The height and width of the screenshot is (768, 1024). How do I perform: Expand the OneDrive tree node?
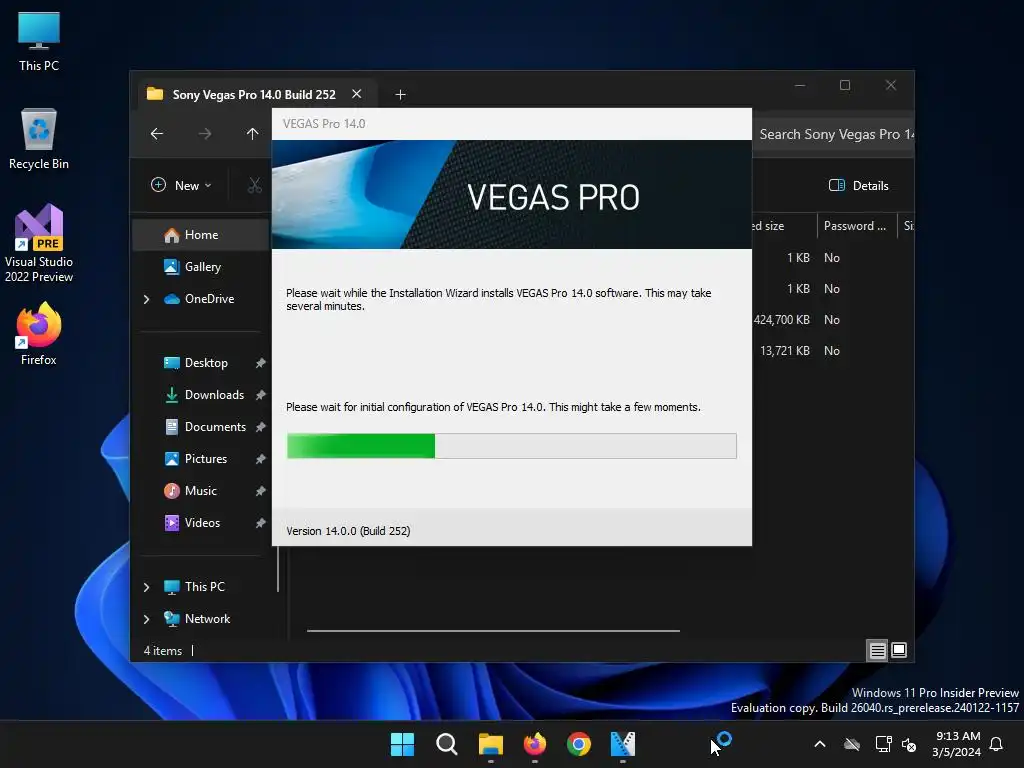coord(146,299)
